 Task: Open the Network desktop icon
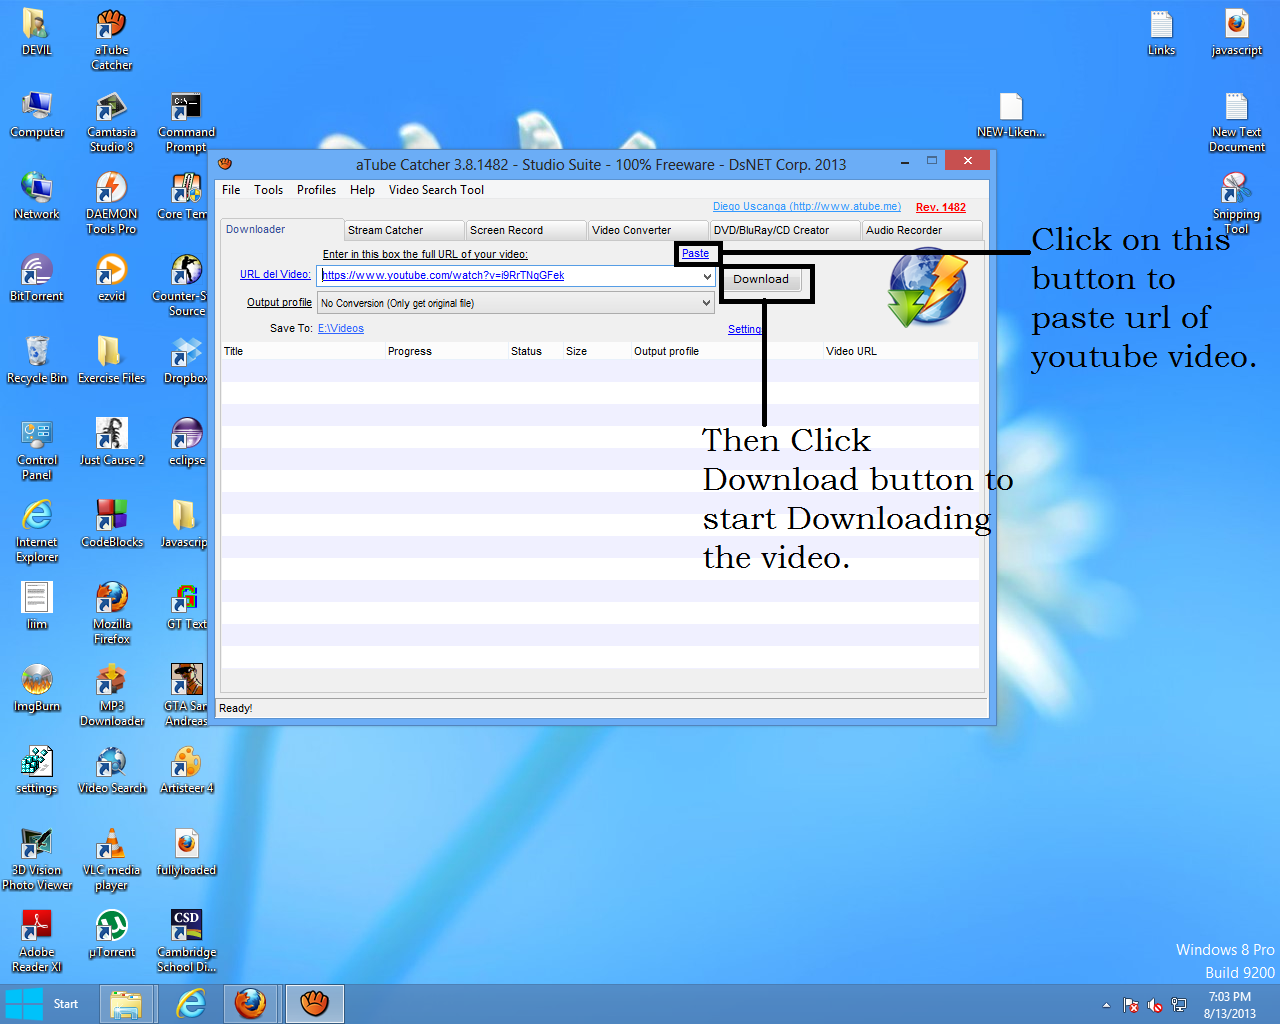point(37,197)
